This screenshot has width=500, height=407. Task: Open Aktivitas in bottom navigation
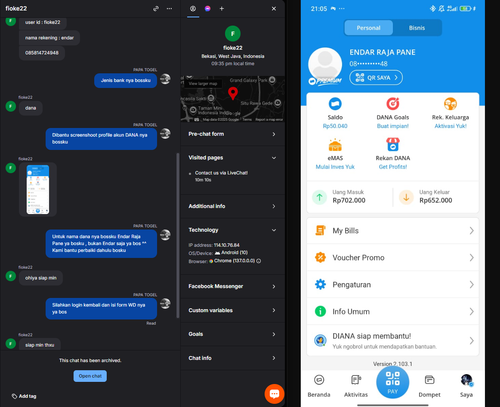click(x=356, y=386)
